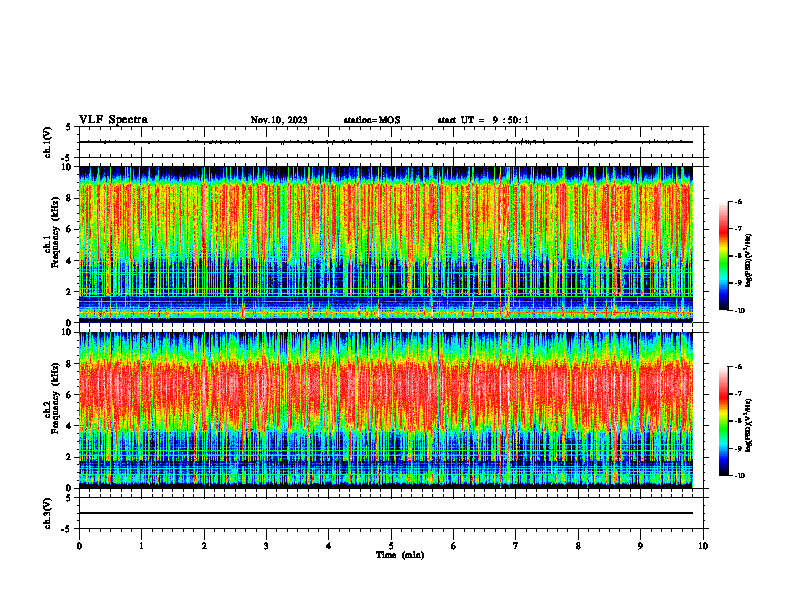The width and height of the screenshot is (792, 612).
Task: Click the "2" kHz tick of ch.2 spectrogram
Action: coord(70,457)
